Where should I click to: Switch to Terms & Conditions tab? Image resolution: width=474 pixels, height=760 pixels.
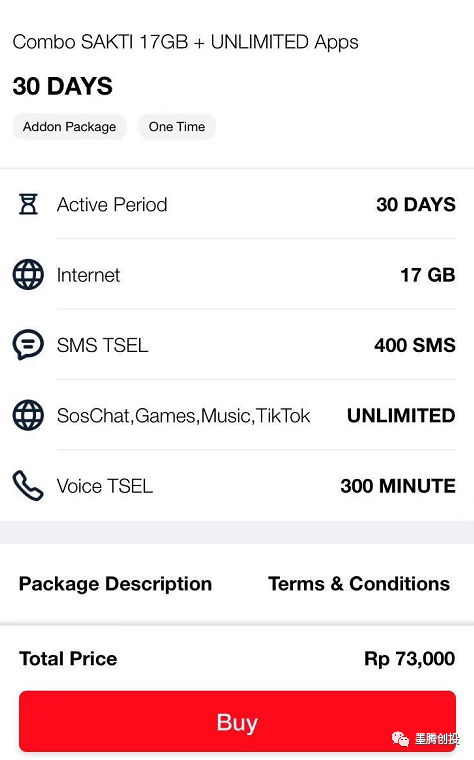coord(359,584)
